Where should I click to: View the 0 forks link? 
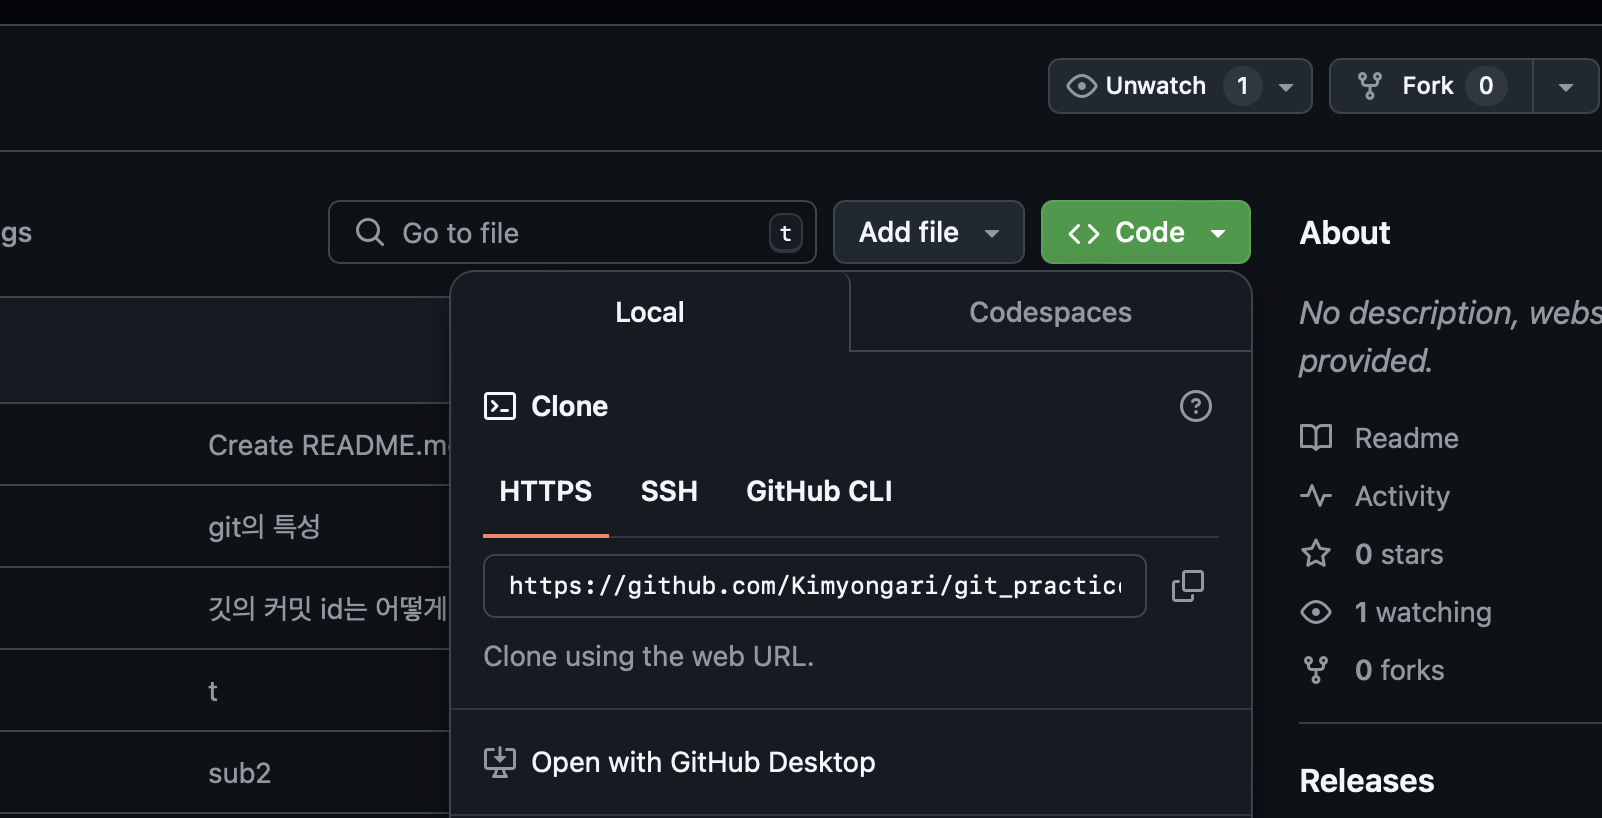point(1399,670)
